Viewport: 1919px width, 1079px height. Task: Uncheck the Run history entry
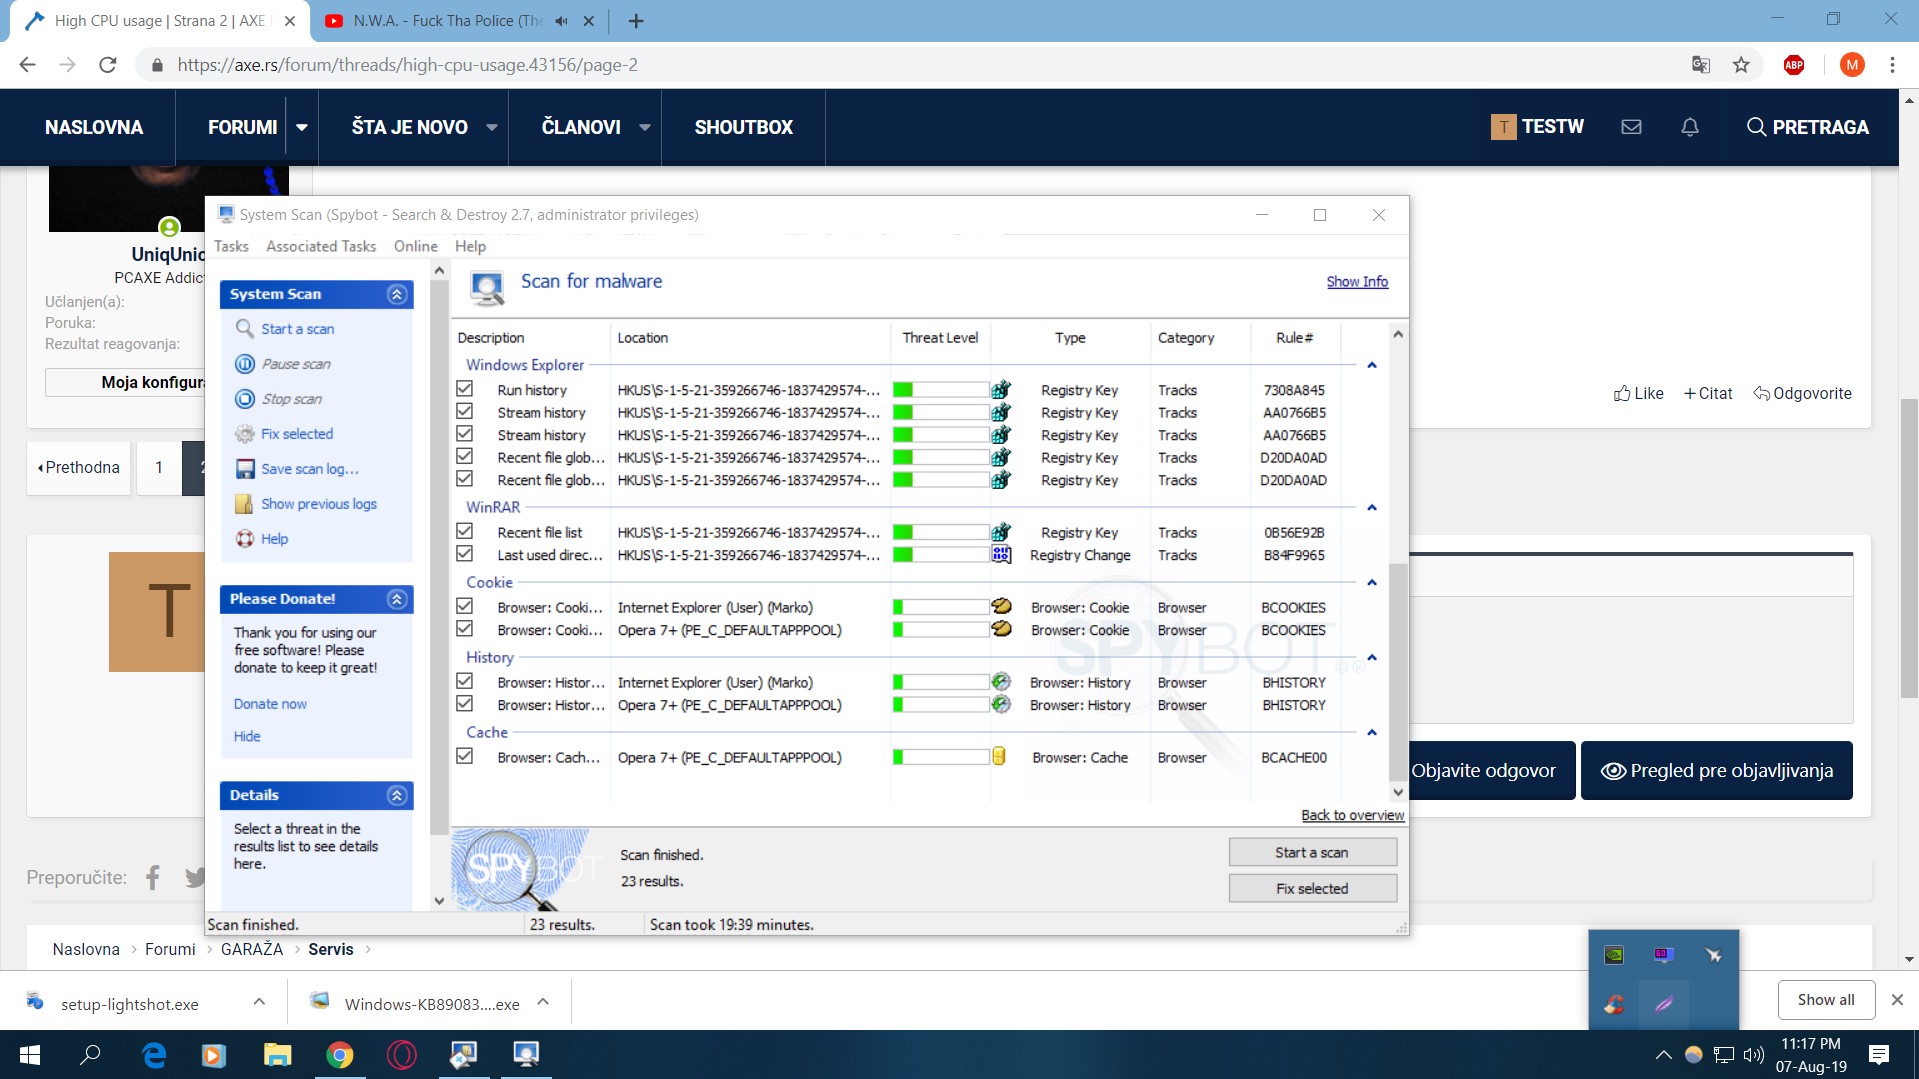(x=465, y=389)
